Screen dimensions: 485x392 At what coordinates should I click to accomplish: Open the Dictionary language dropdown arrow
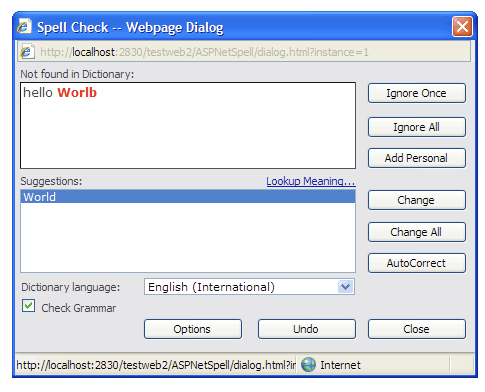pyautogui.click(x=345, y=287)
